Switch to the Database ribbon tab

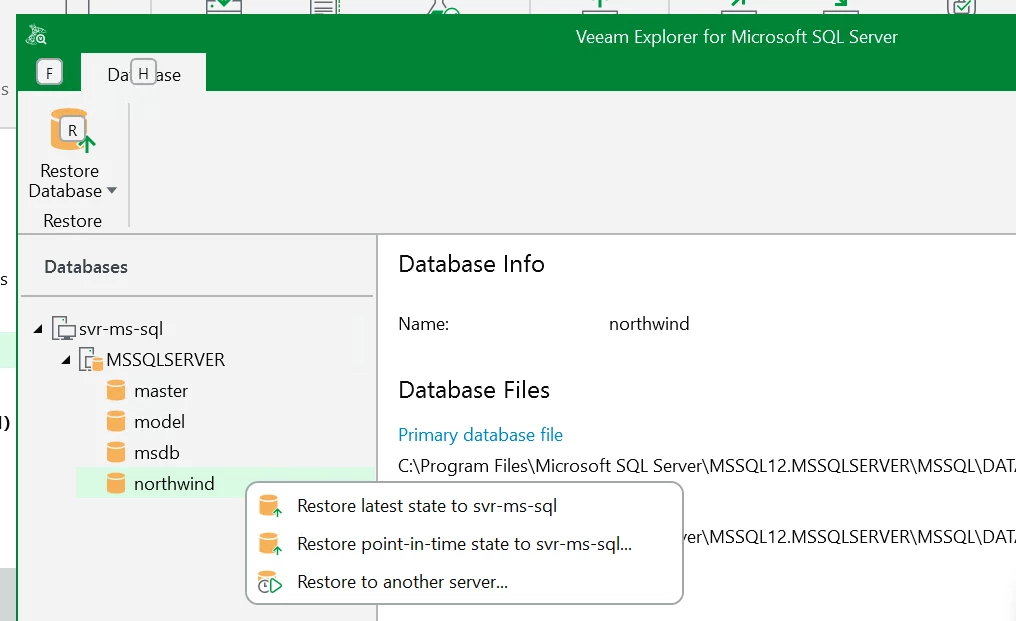[x=143, y=73]
